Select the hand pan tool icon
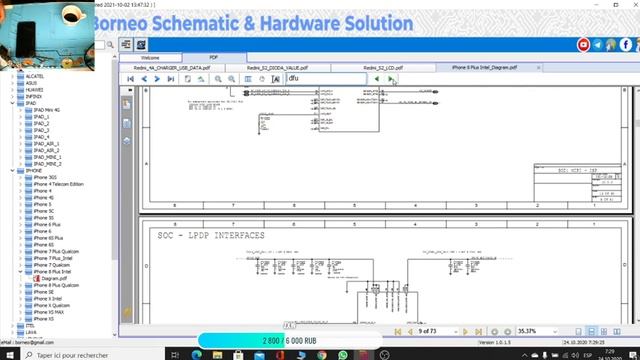640x360 pixels. 262,79
